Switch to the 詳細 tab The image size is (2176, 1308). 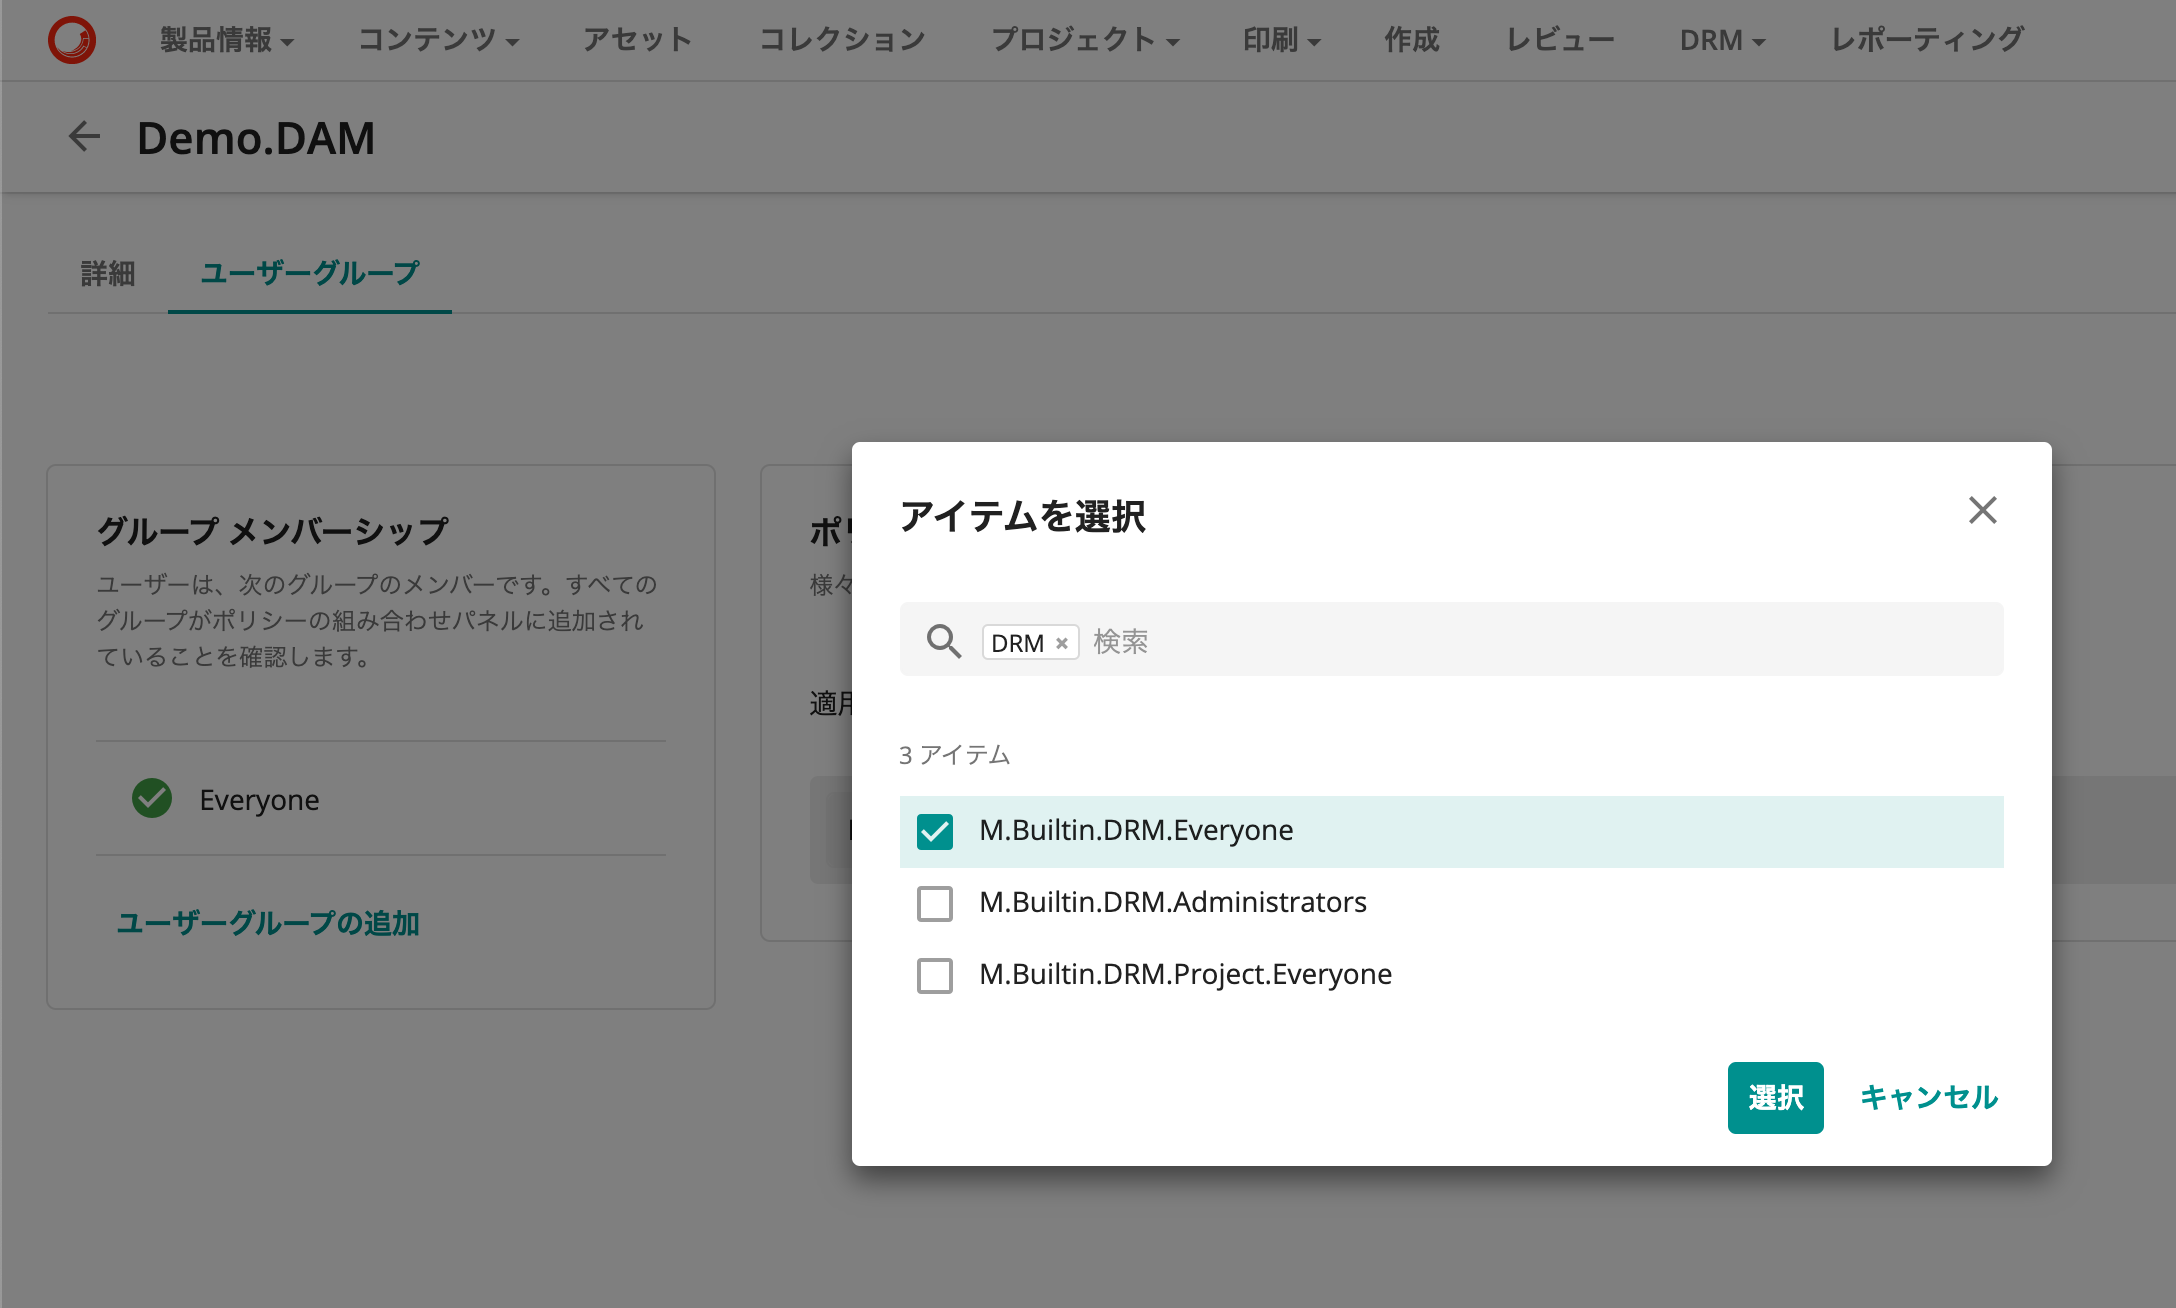[x=108, y=273]
